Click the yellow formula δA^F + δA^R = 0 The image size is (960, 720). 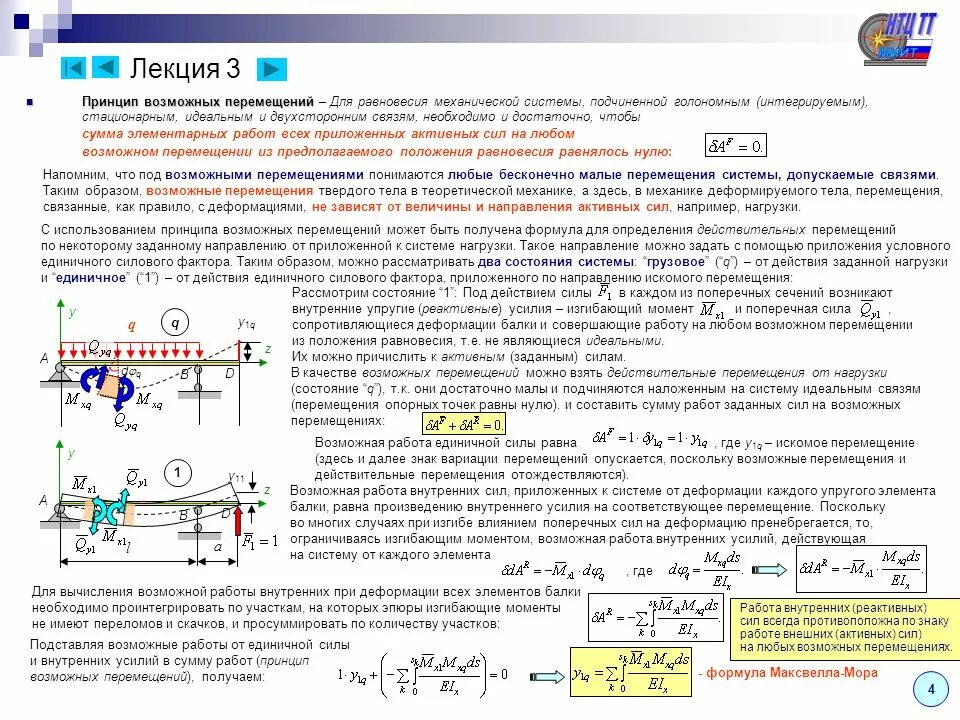(x=463, y=424)
